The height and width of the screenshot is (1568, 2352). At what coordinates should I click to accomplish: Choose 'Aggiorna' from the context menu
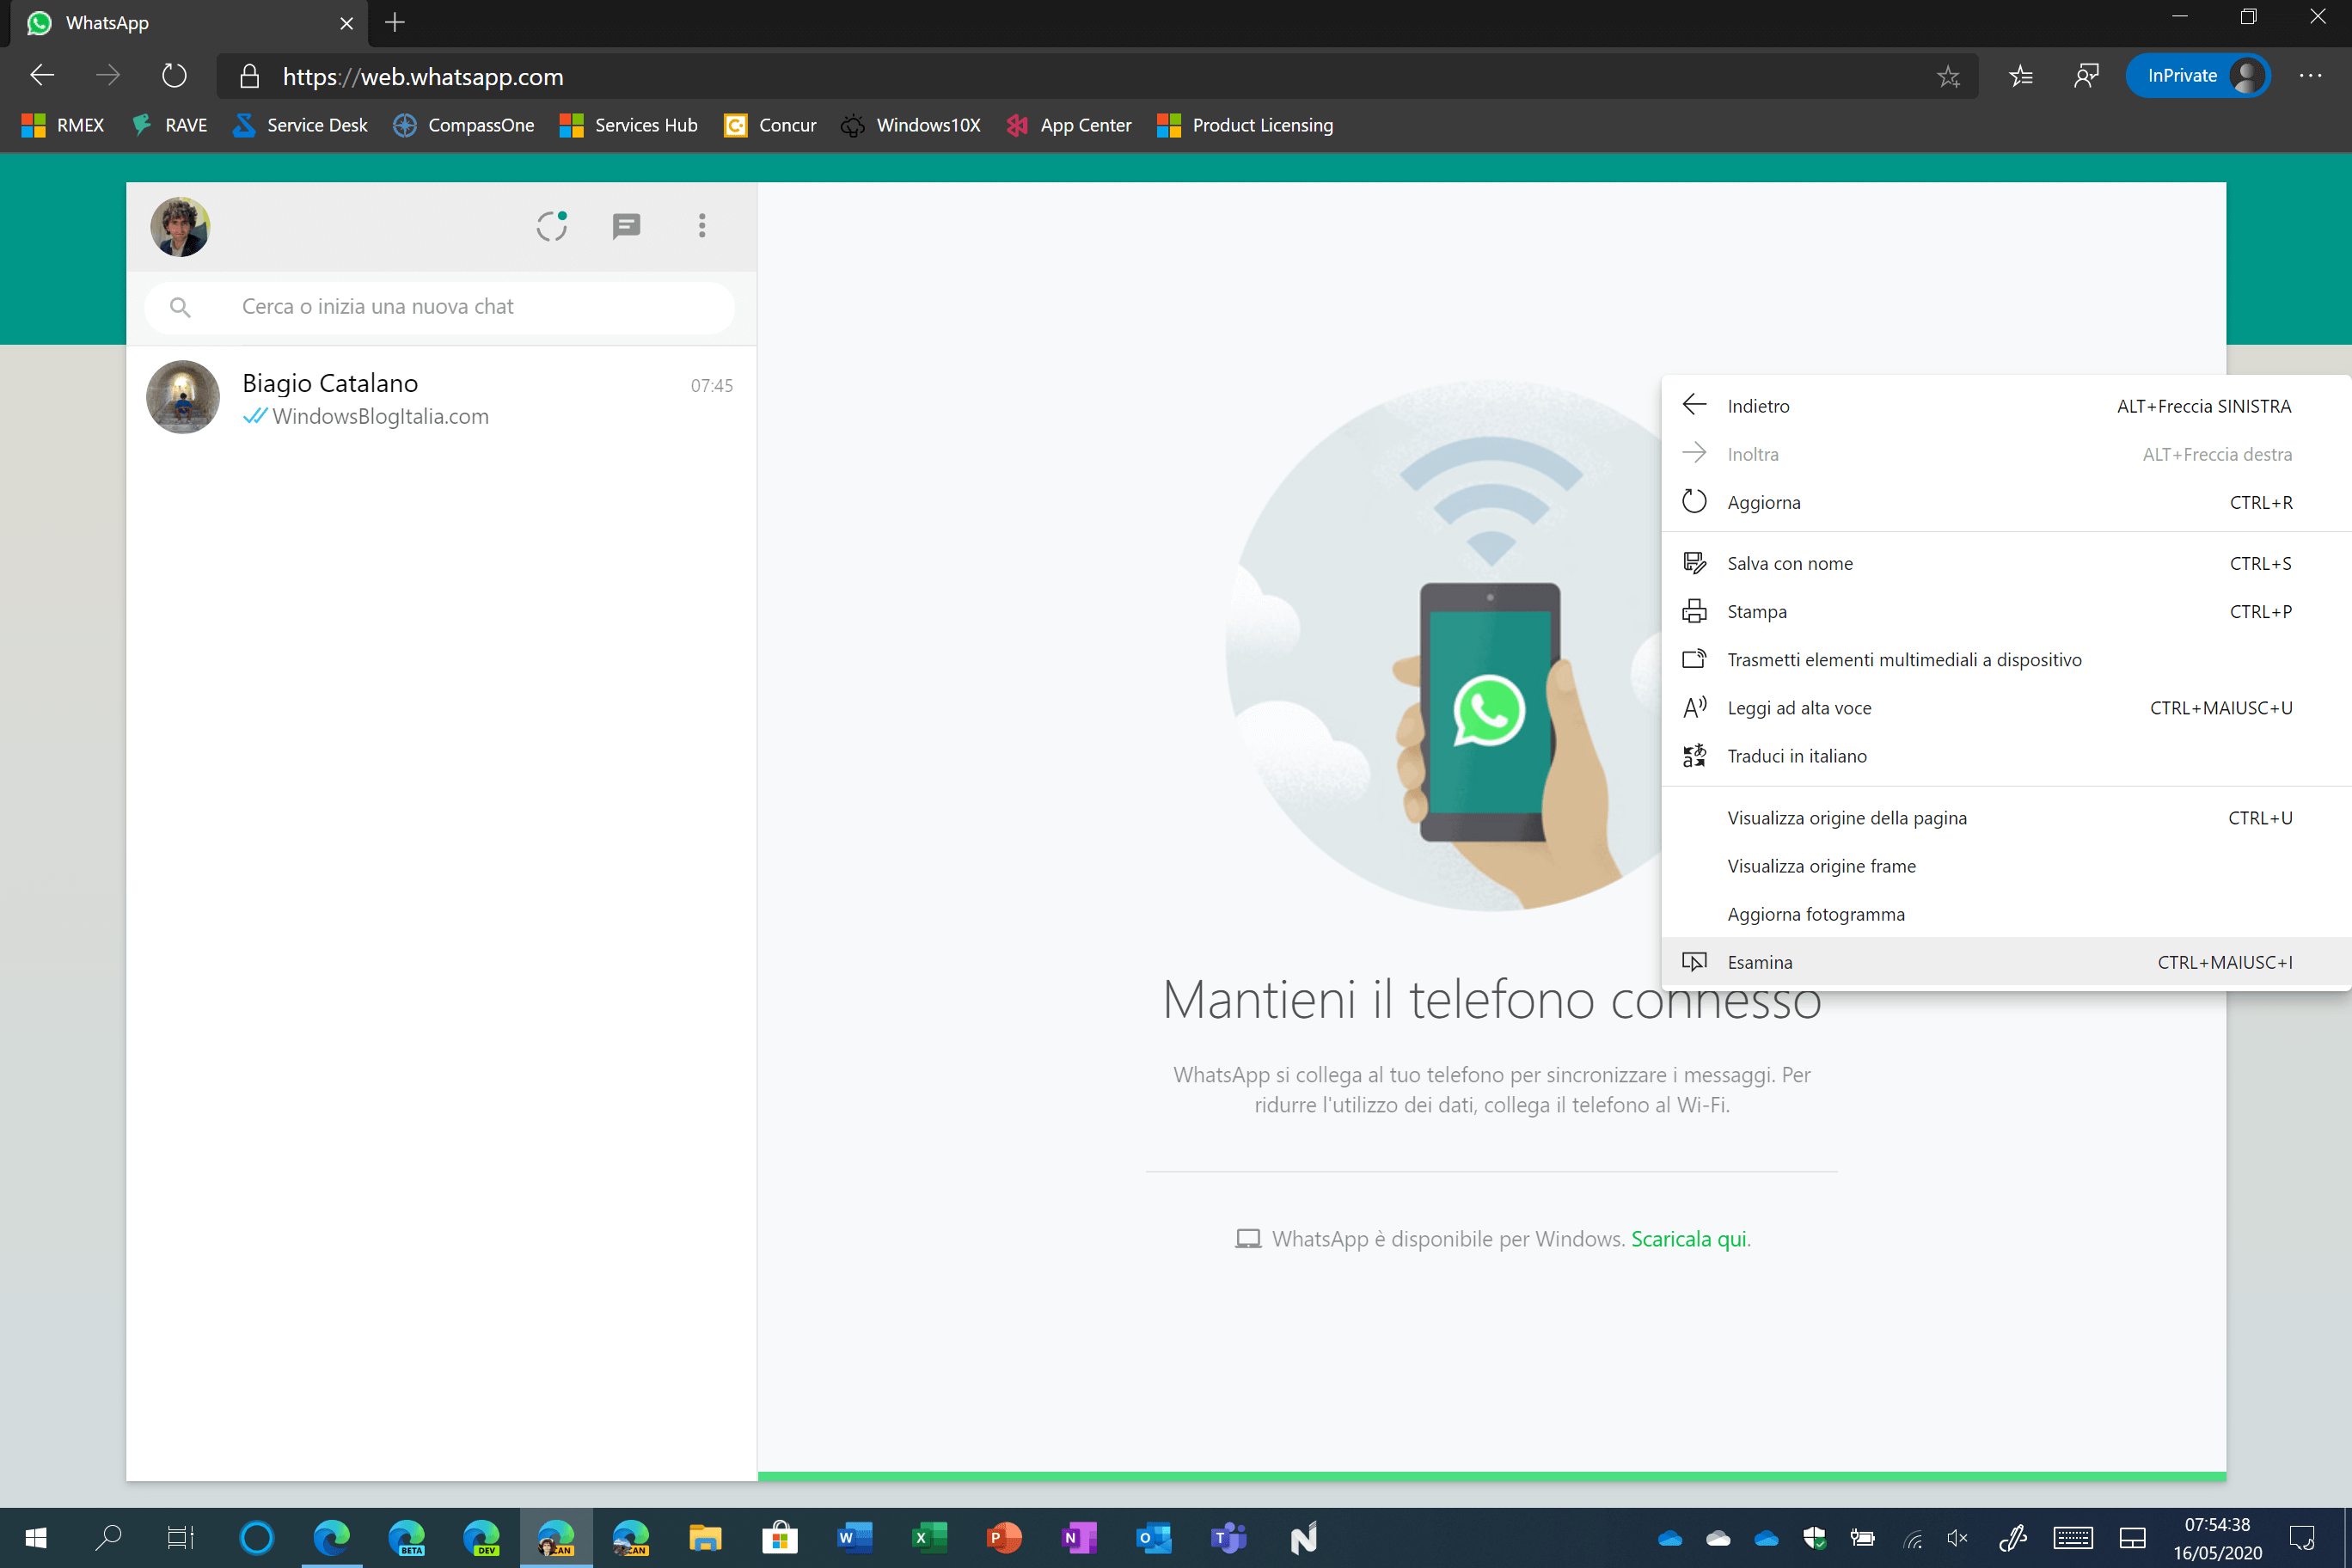click(2006, 502)
